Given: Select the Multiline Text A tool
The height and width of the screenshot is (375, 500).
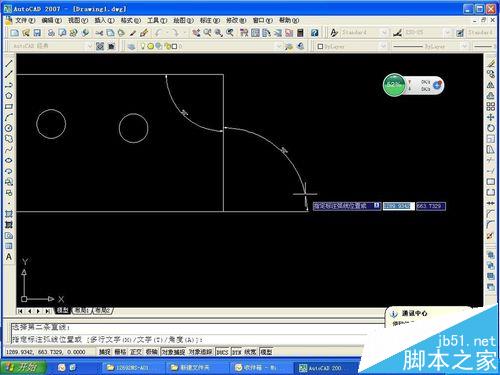Looking at the screenshot, I should (x=9, y=257).
